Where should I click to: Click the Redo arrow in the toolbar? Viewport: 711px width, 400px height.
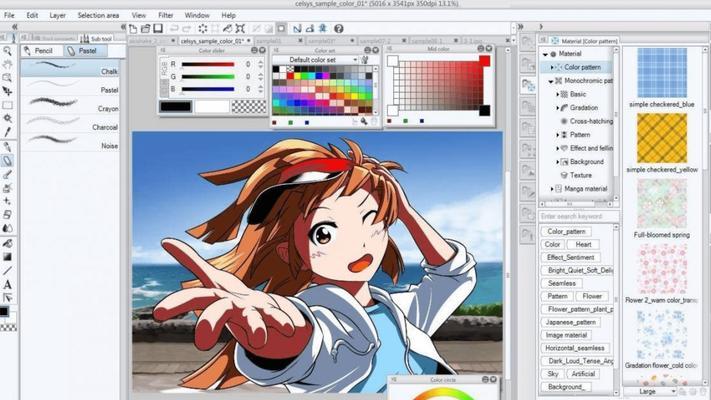pyautogui.click(x=186, y=29)
